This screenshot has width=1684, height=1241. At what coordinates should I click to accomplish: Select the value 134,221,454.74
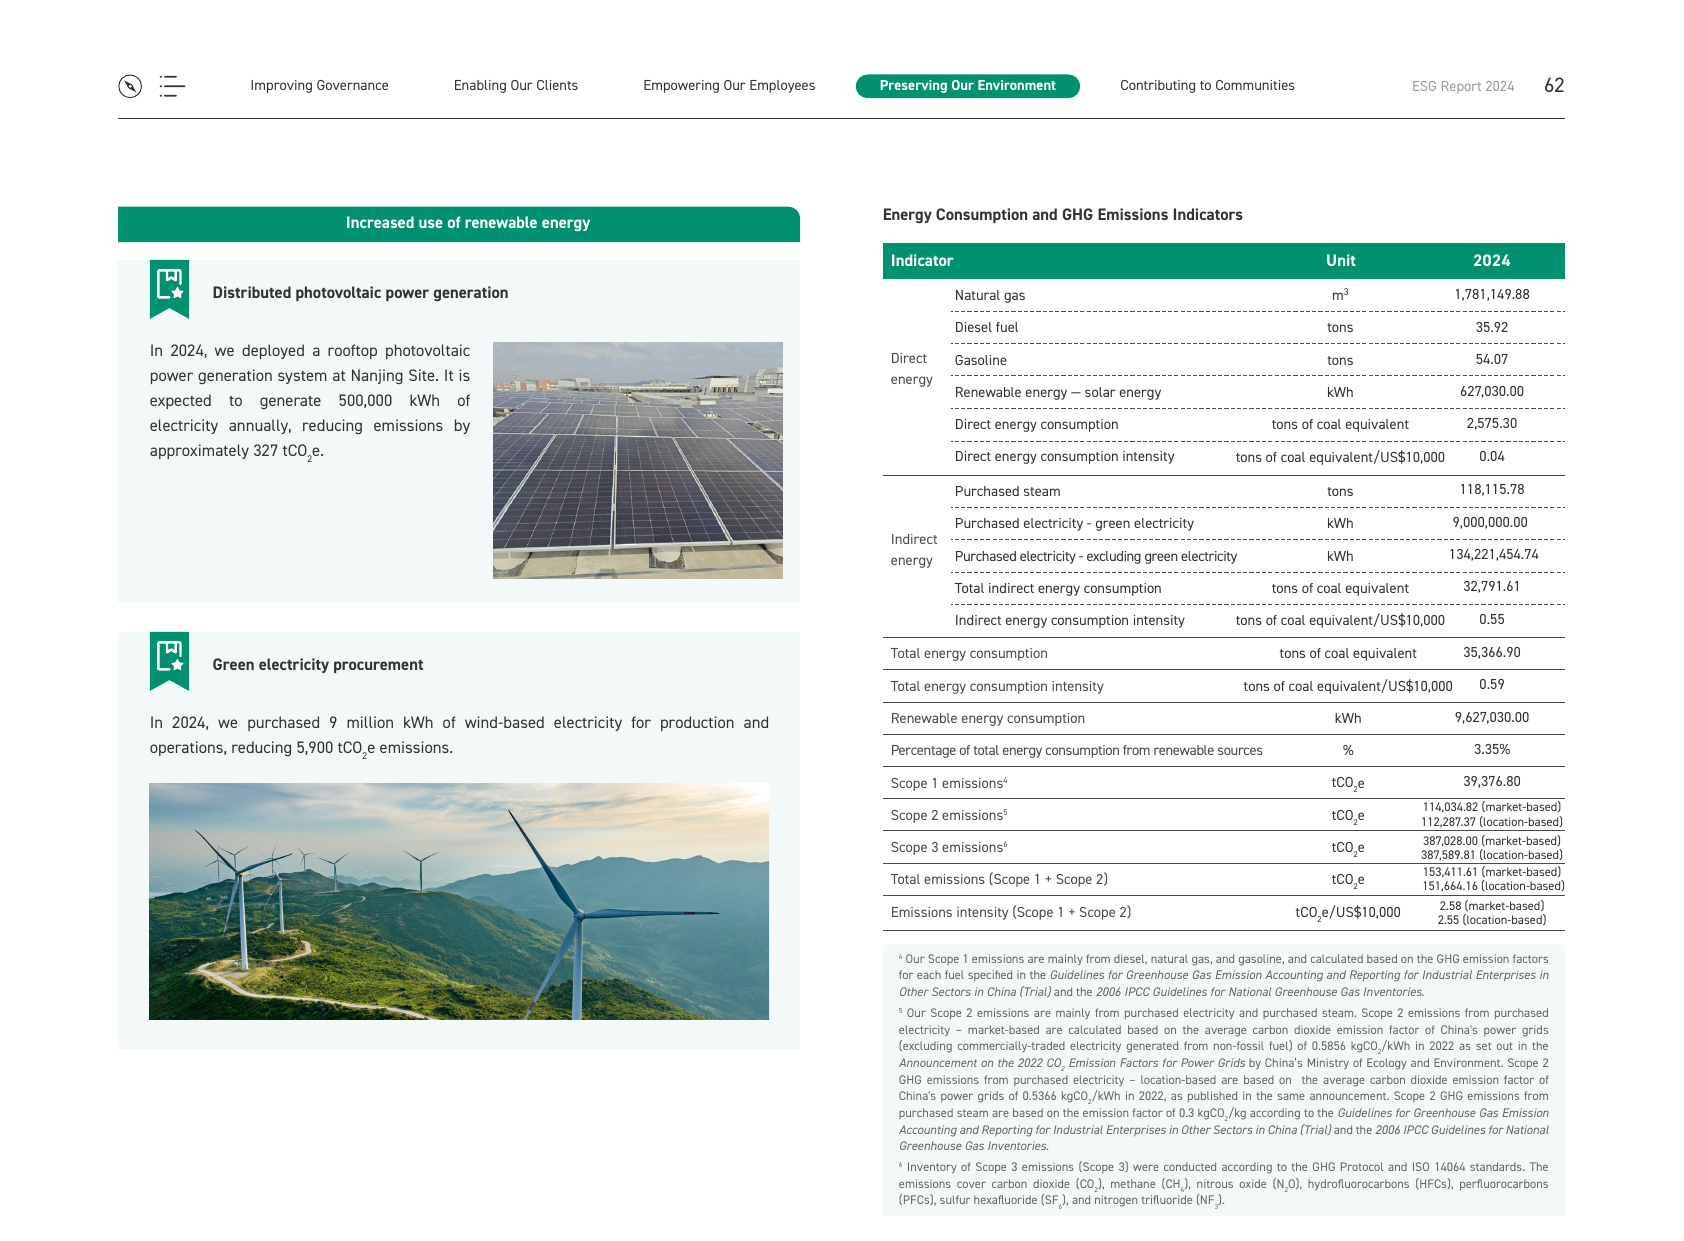1494,555
